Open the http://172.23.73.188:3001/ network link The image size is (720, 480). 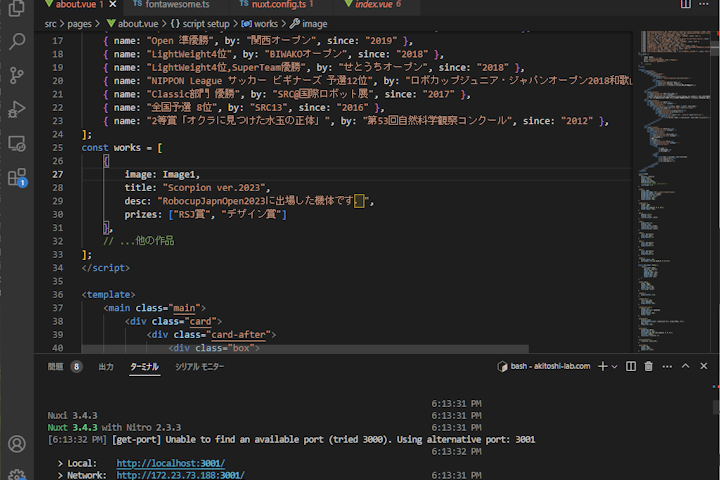tap(180, 475)
